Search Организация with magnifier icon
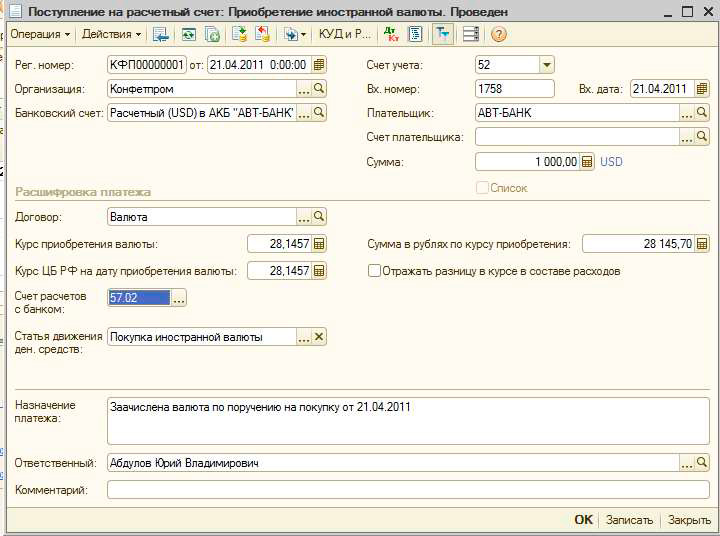The height and width of the screenshot is (536, 720). (319, 89)
